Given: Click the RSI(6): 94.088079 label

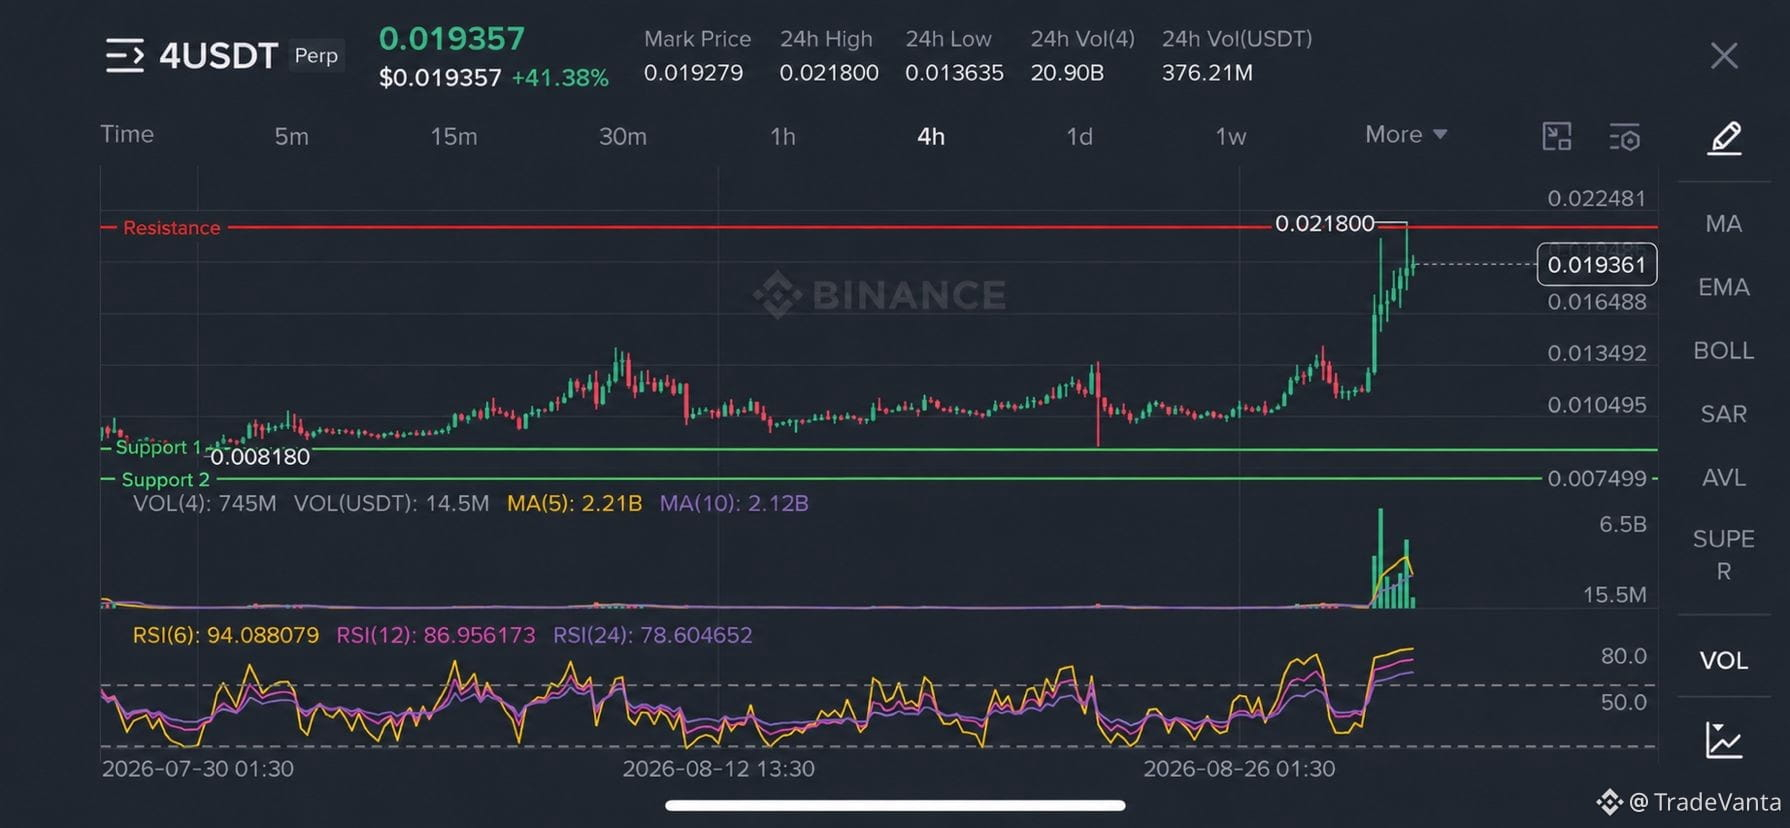Looking at the screenshot, I should 226,635.
